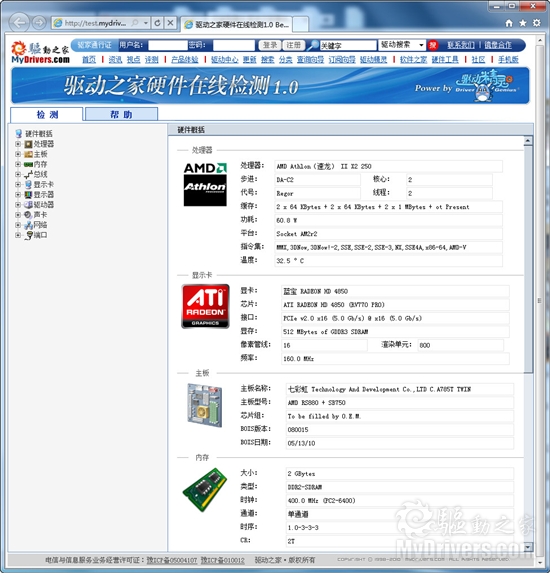
Task: Click the MyDrivers.com site logo
Action: (x=40, y=52)
